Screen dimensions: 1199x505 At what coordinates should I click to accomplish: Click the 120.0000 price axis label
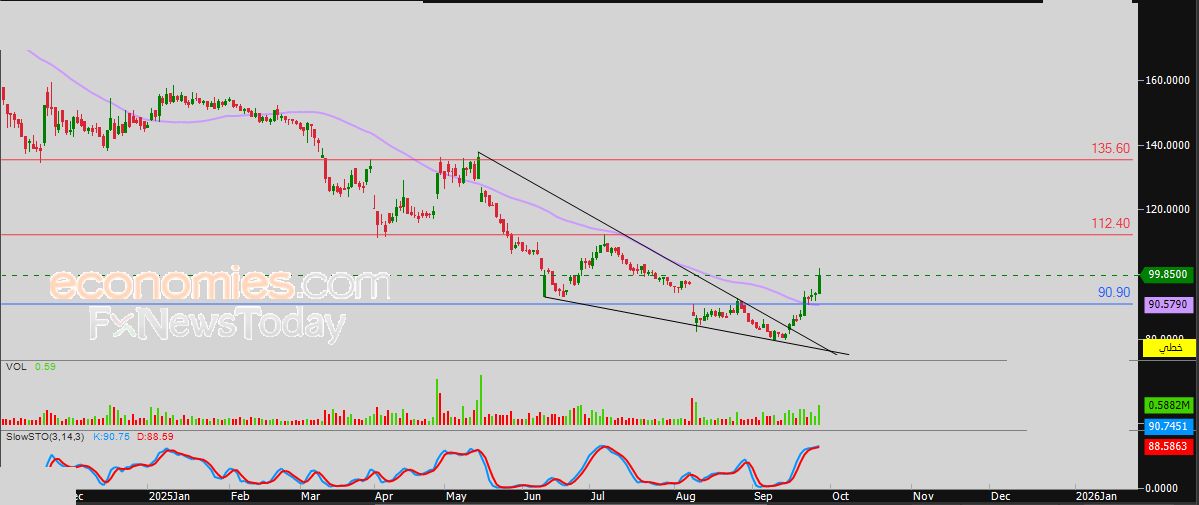click(1168, 208)
